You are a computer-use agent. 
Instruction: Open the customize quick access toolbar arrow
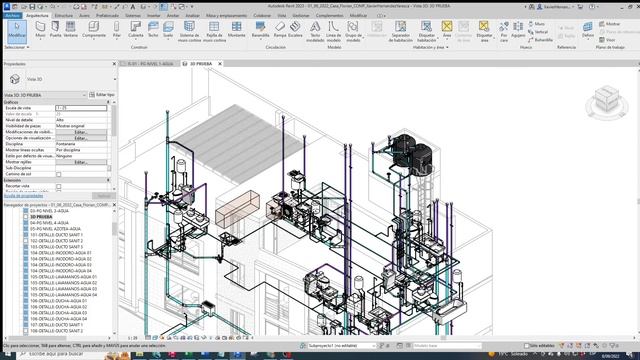pos(192,7)
